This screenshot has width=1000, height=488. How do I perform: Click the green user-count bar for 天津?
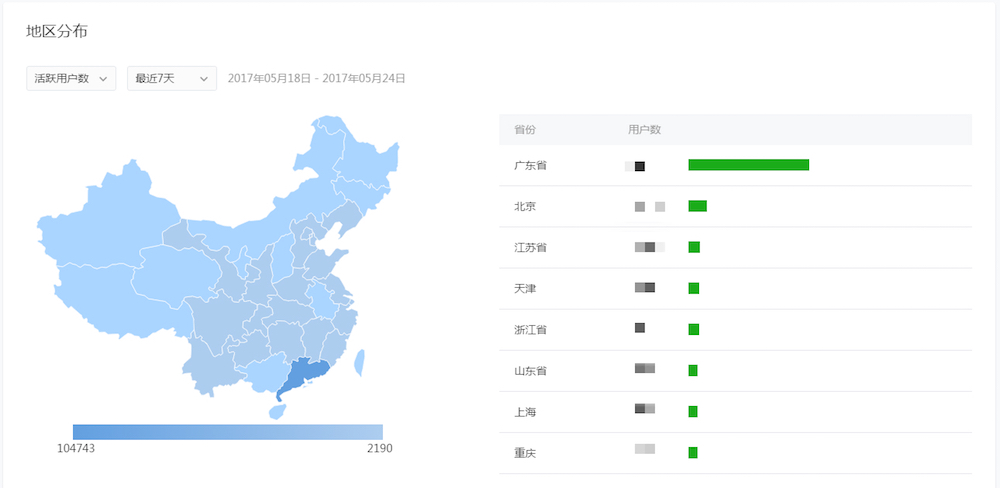point(694,288)
